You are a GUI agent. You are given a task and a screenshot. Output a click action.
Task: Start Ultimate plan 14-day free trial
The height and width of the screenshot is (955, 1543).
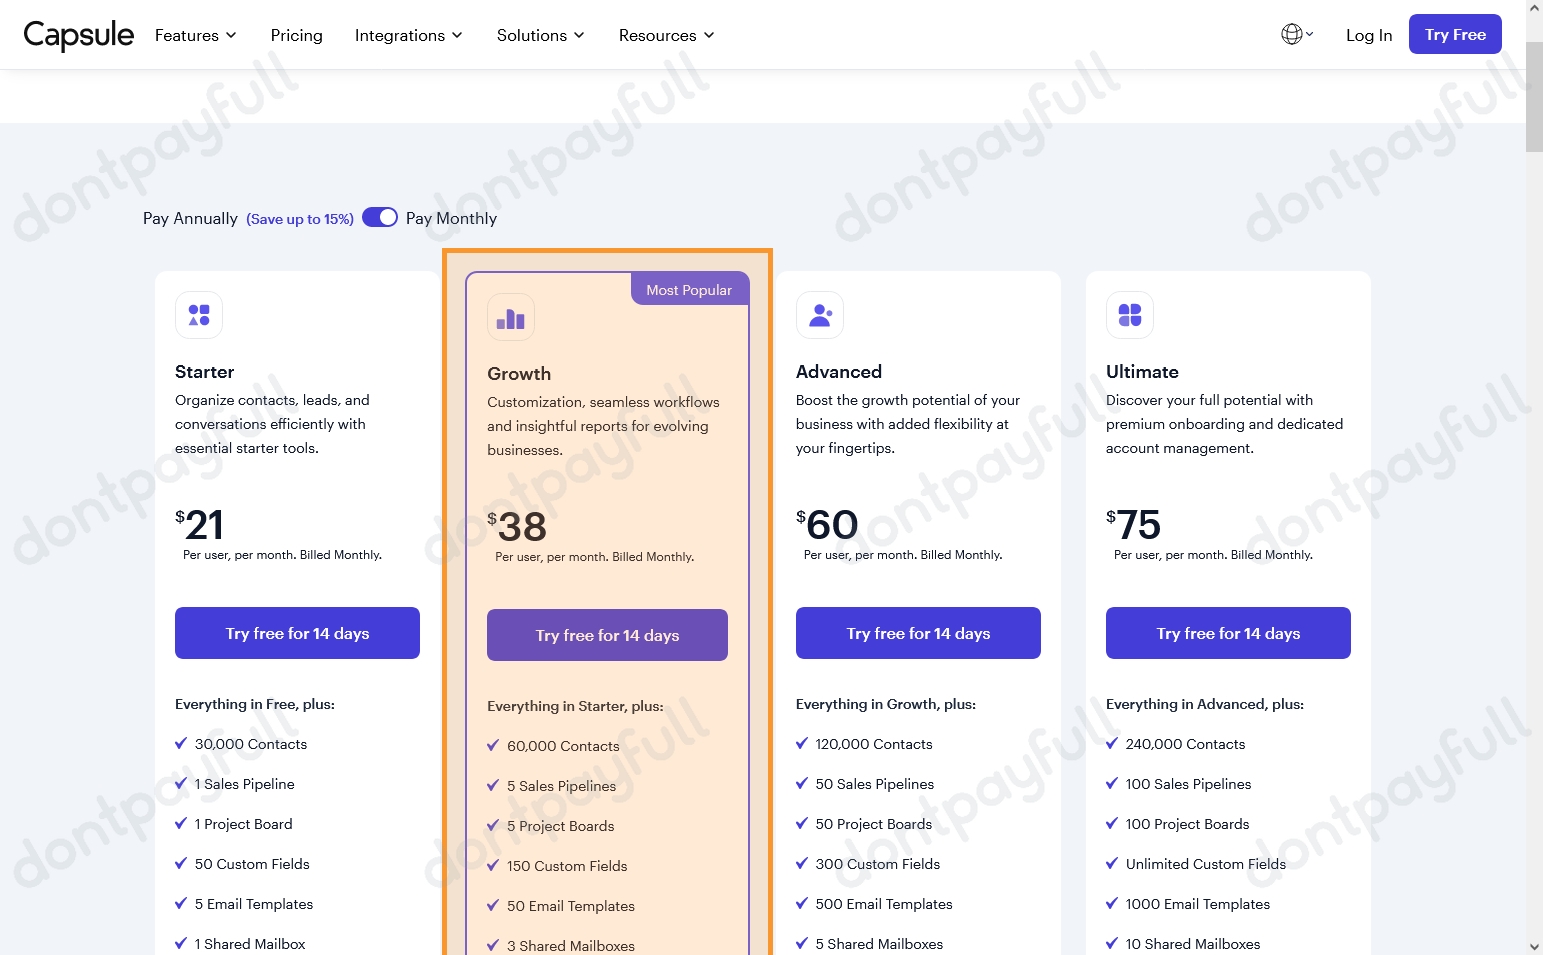(x=1227, y=632)
